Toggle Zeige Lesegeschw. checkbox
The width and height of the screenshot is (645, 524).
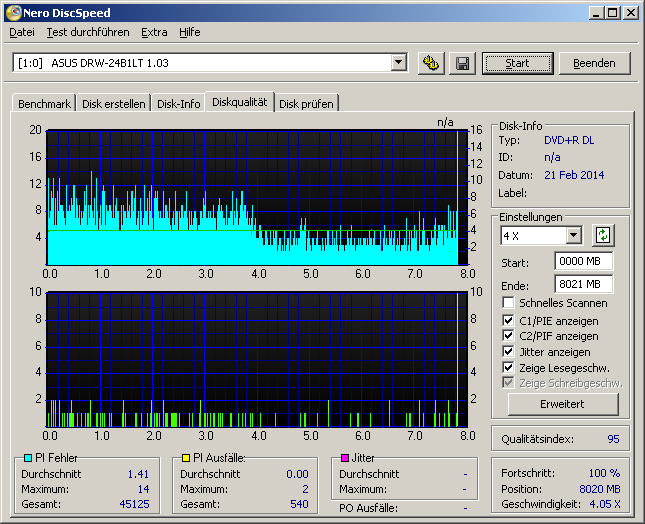pyautogui.click(x=508, y=367)
